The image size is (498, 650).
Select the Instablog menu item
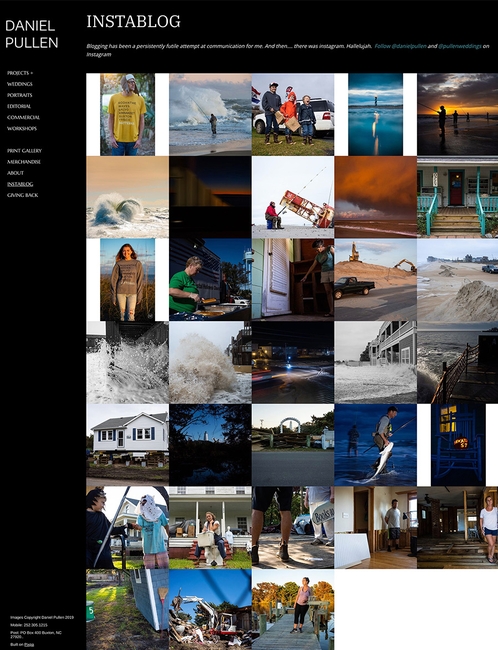(20, 184)
